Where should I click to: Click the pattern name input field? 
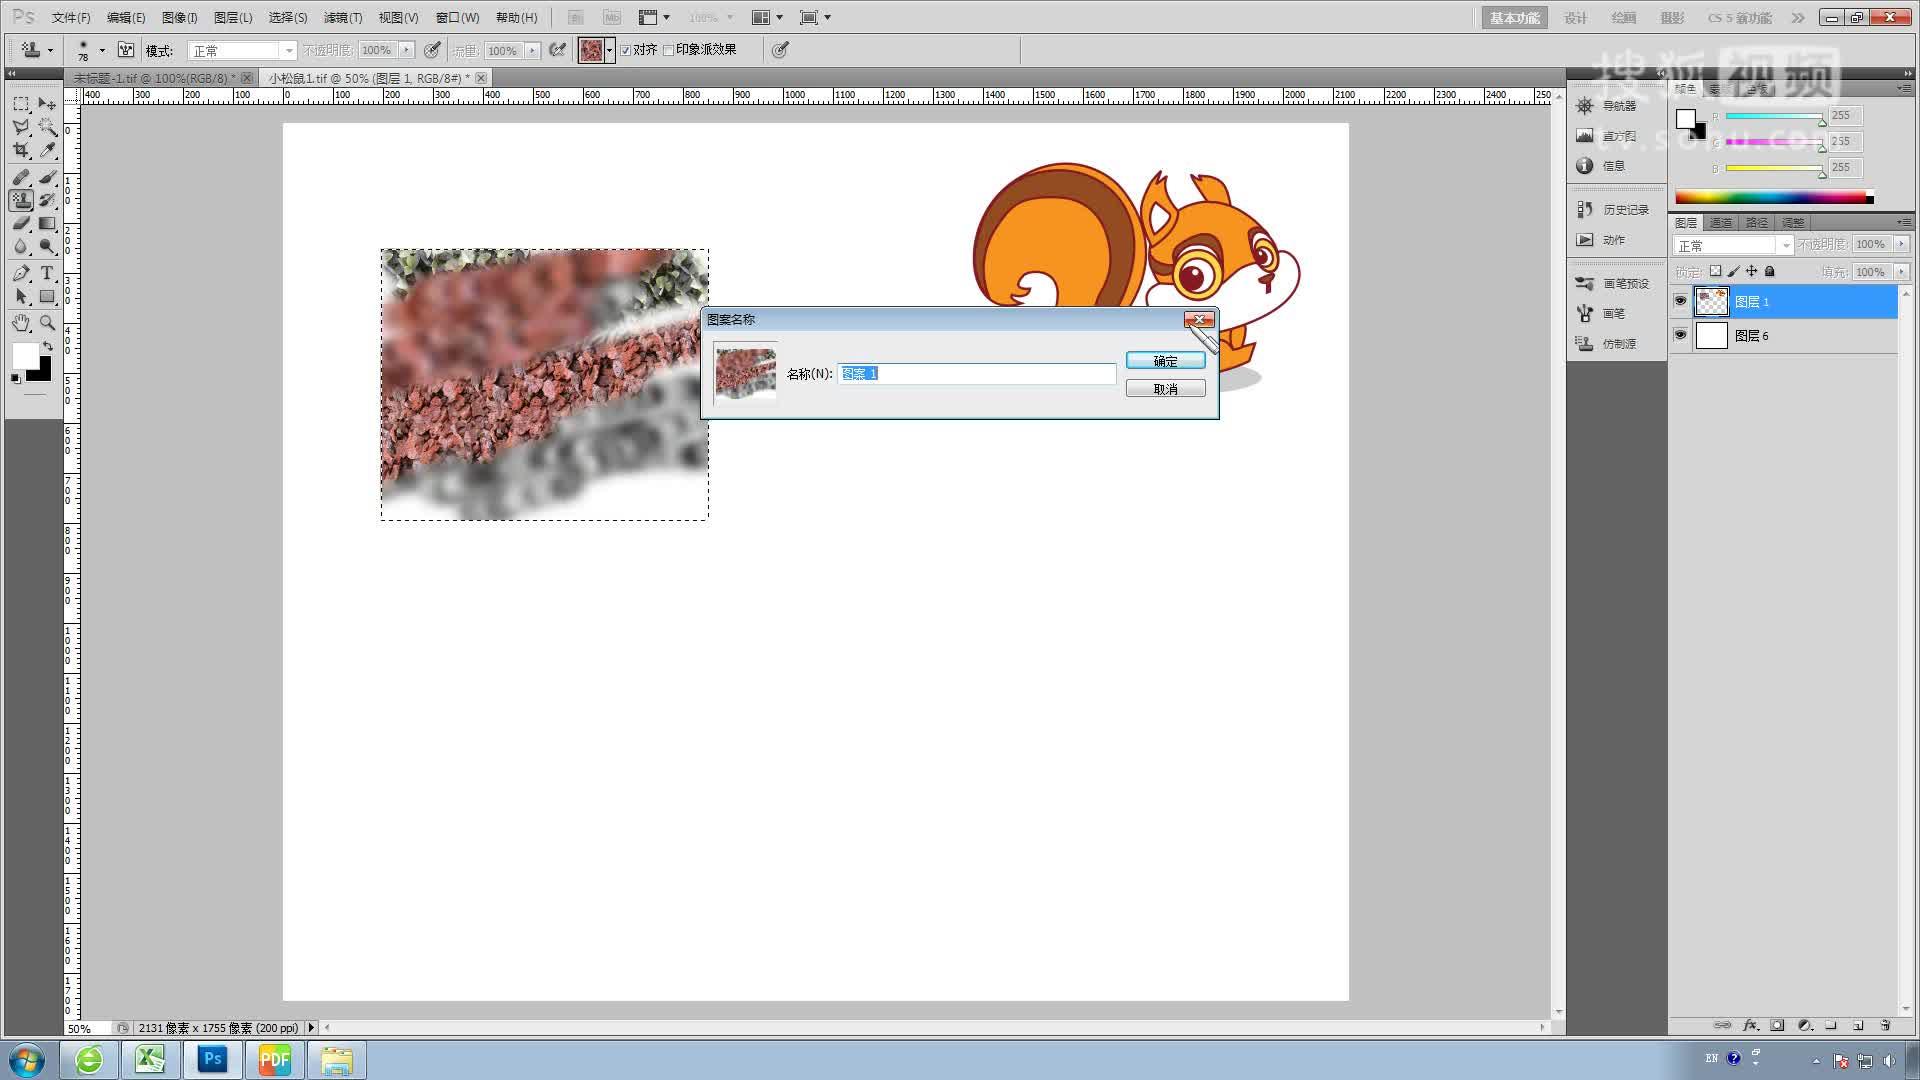pos(976,373)
